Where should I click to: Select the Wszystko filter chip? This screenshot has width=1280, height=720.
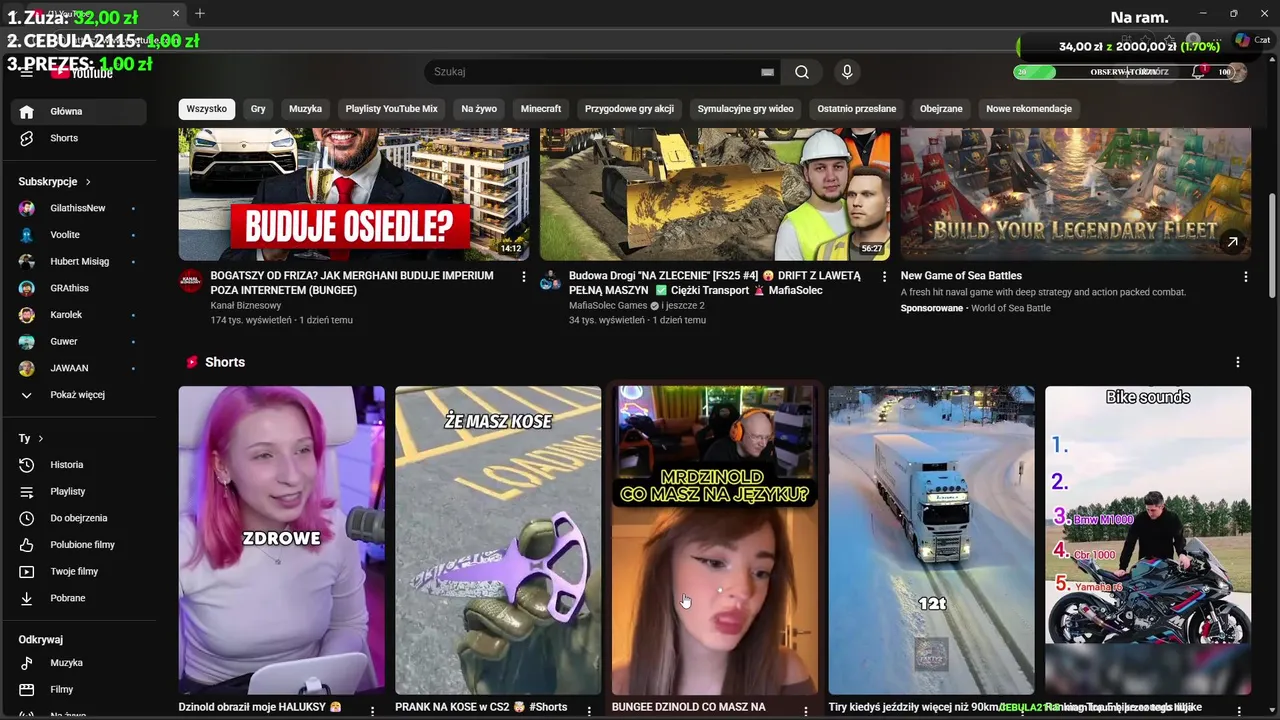point(207,108)
